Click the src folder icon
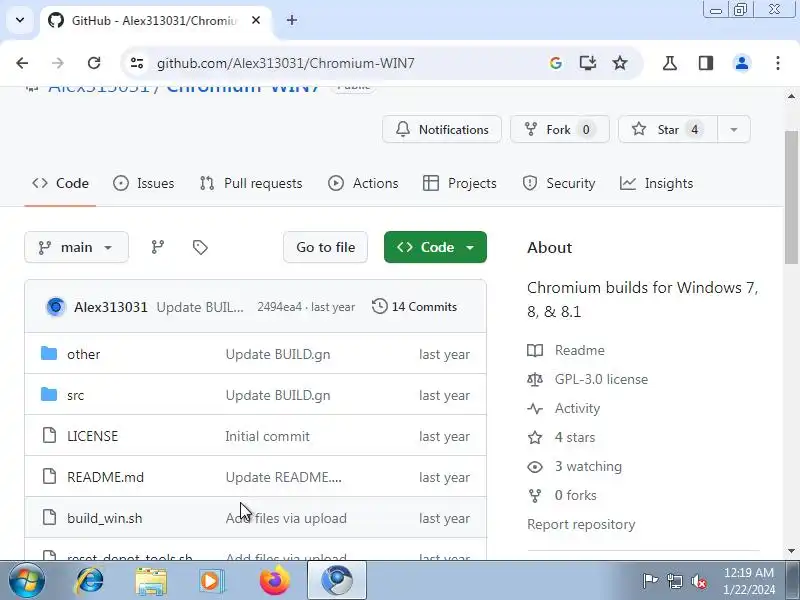Viewport: 800px width, 600px height. click(49, 394)
